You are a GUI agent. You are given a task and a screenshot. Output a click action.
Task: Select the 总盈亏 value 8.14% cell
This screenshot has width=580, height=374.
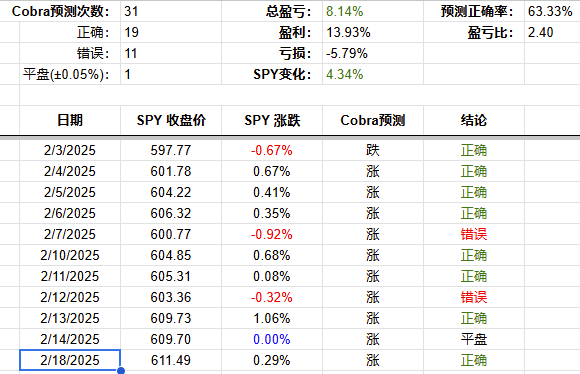[x=373, y=11]
